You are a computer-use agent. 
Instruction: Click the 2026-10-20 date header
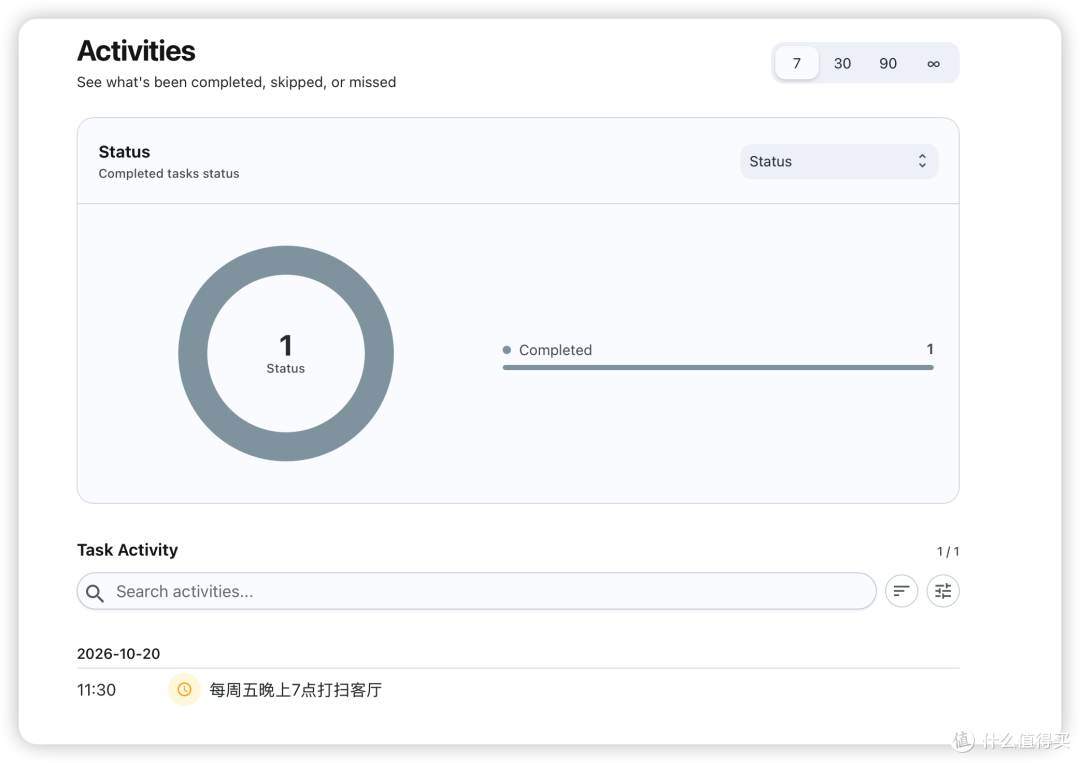pos(118,654)
